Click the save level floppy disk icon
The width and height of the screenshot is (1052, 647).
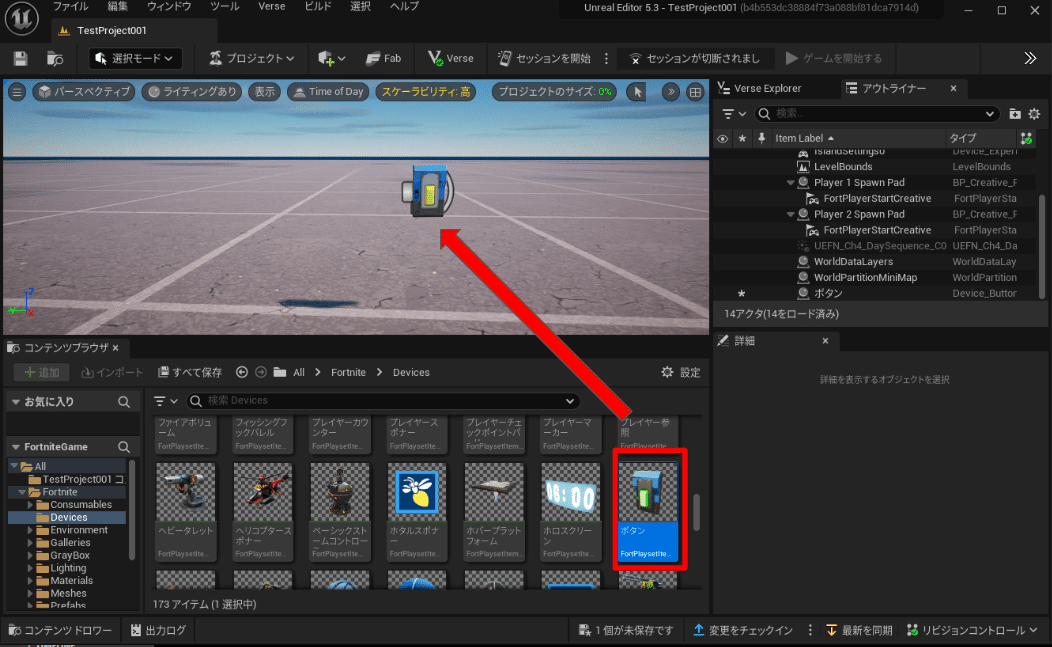click(x=20, y=58)
